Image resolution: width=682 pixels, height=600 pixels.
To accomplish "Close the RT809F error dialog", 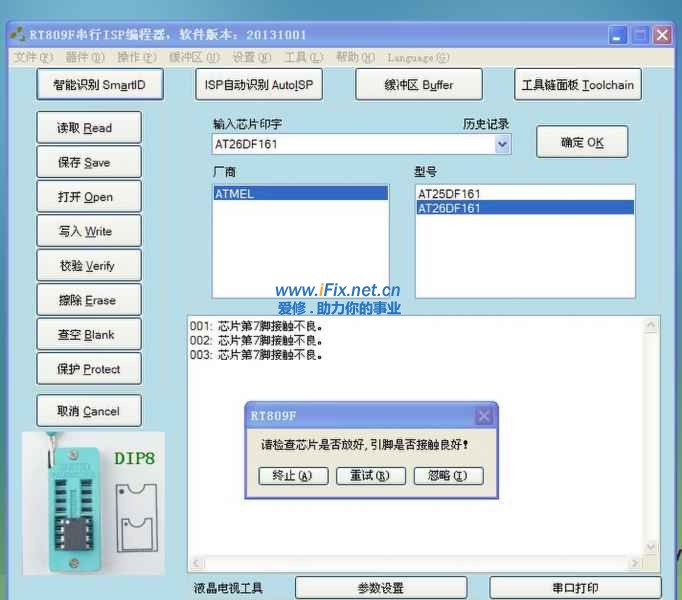I will tap(484, 416).
